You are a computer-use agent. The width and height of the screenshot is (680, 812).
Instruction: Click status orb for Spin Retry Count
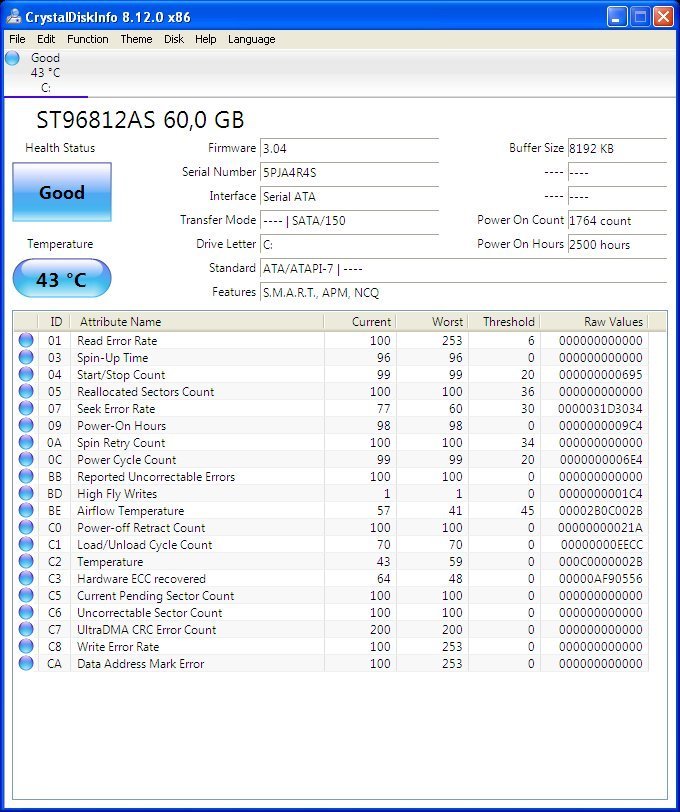point(26,442)
